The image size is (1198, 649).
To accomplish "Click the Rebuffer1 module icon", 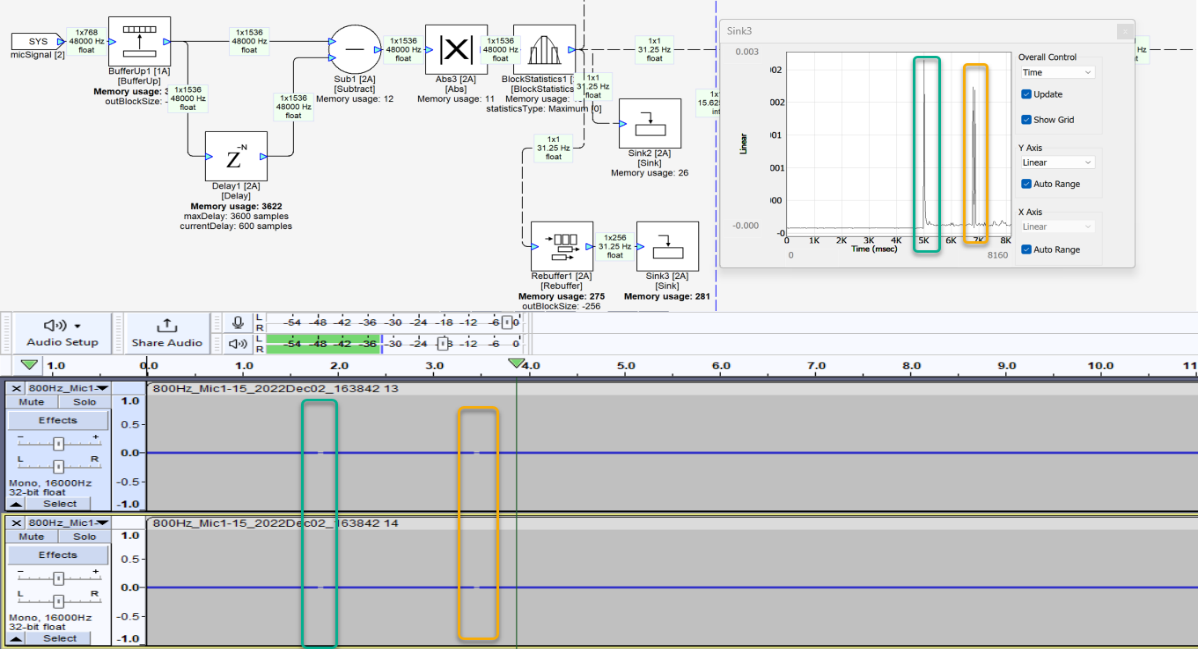I will [x=562, y=246].
